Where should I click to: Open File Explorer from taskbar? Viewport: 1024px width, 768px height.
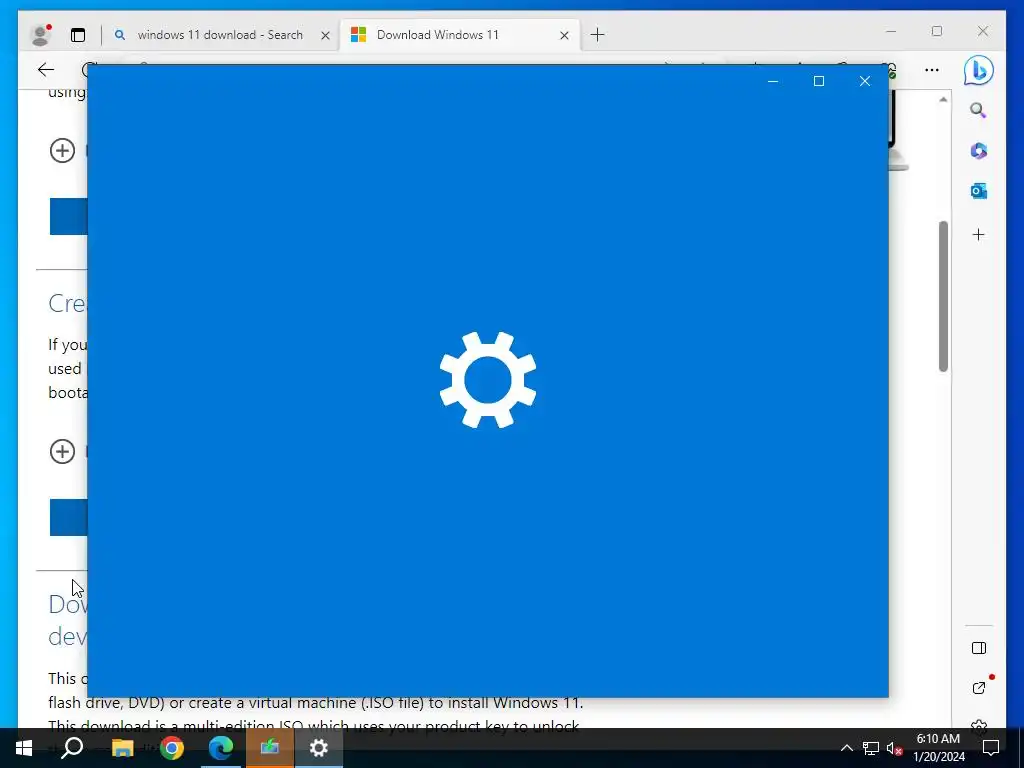[x=122, y=748]
